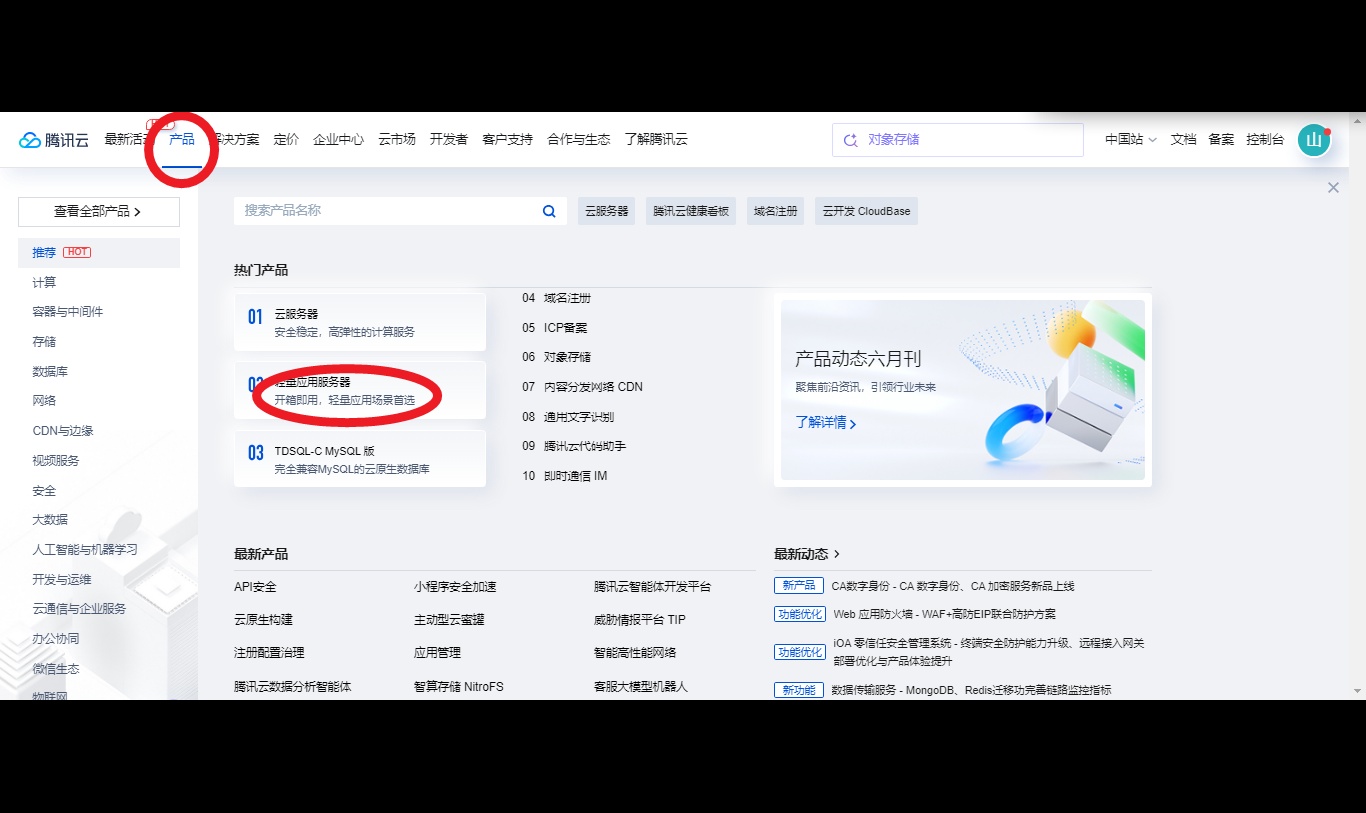Select the 容器与中间件 category
This screenshot has width=1366, height=813.
pyautogui.click(x=68, y=312)
